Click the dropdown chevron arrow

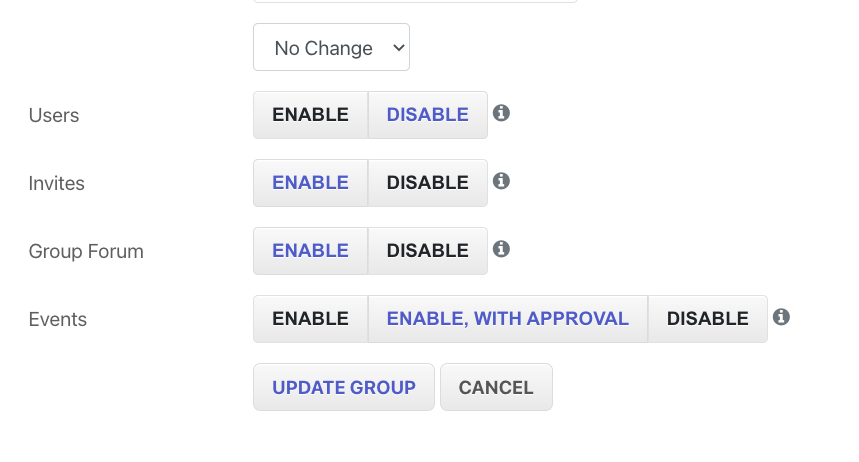tap(399, 48)
